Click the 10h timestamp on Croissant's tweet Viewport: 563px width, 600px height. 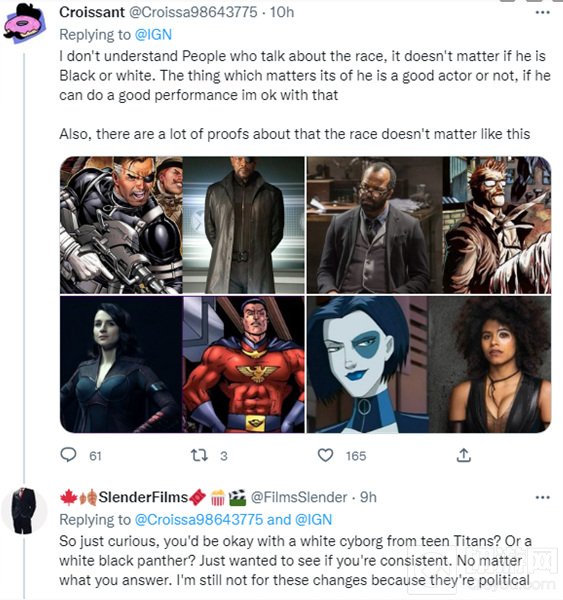tap(282, 12)
